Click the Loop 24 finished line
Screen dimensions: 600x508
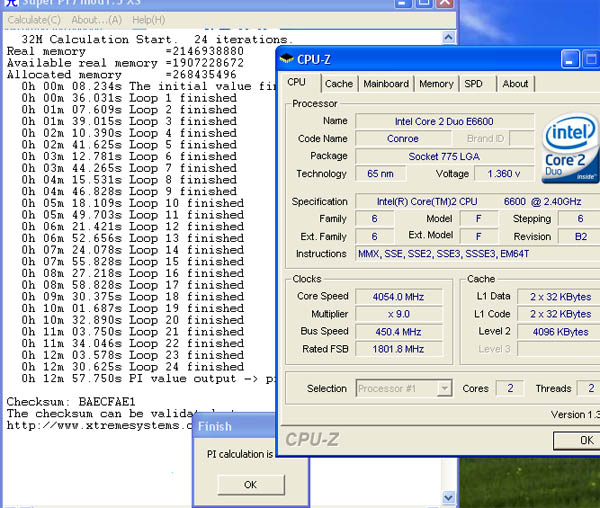pyautogui.click(x=133, y=366)
